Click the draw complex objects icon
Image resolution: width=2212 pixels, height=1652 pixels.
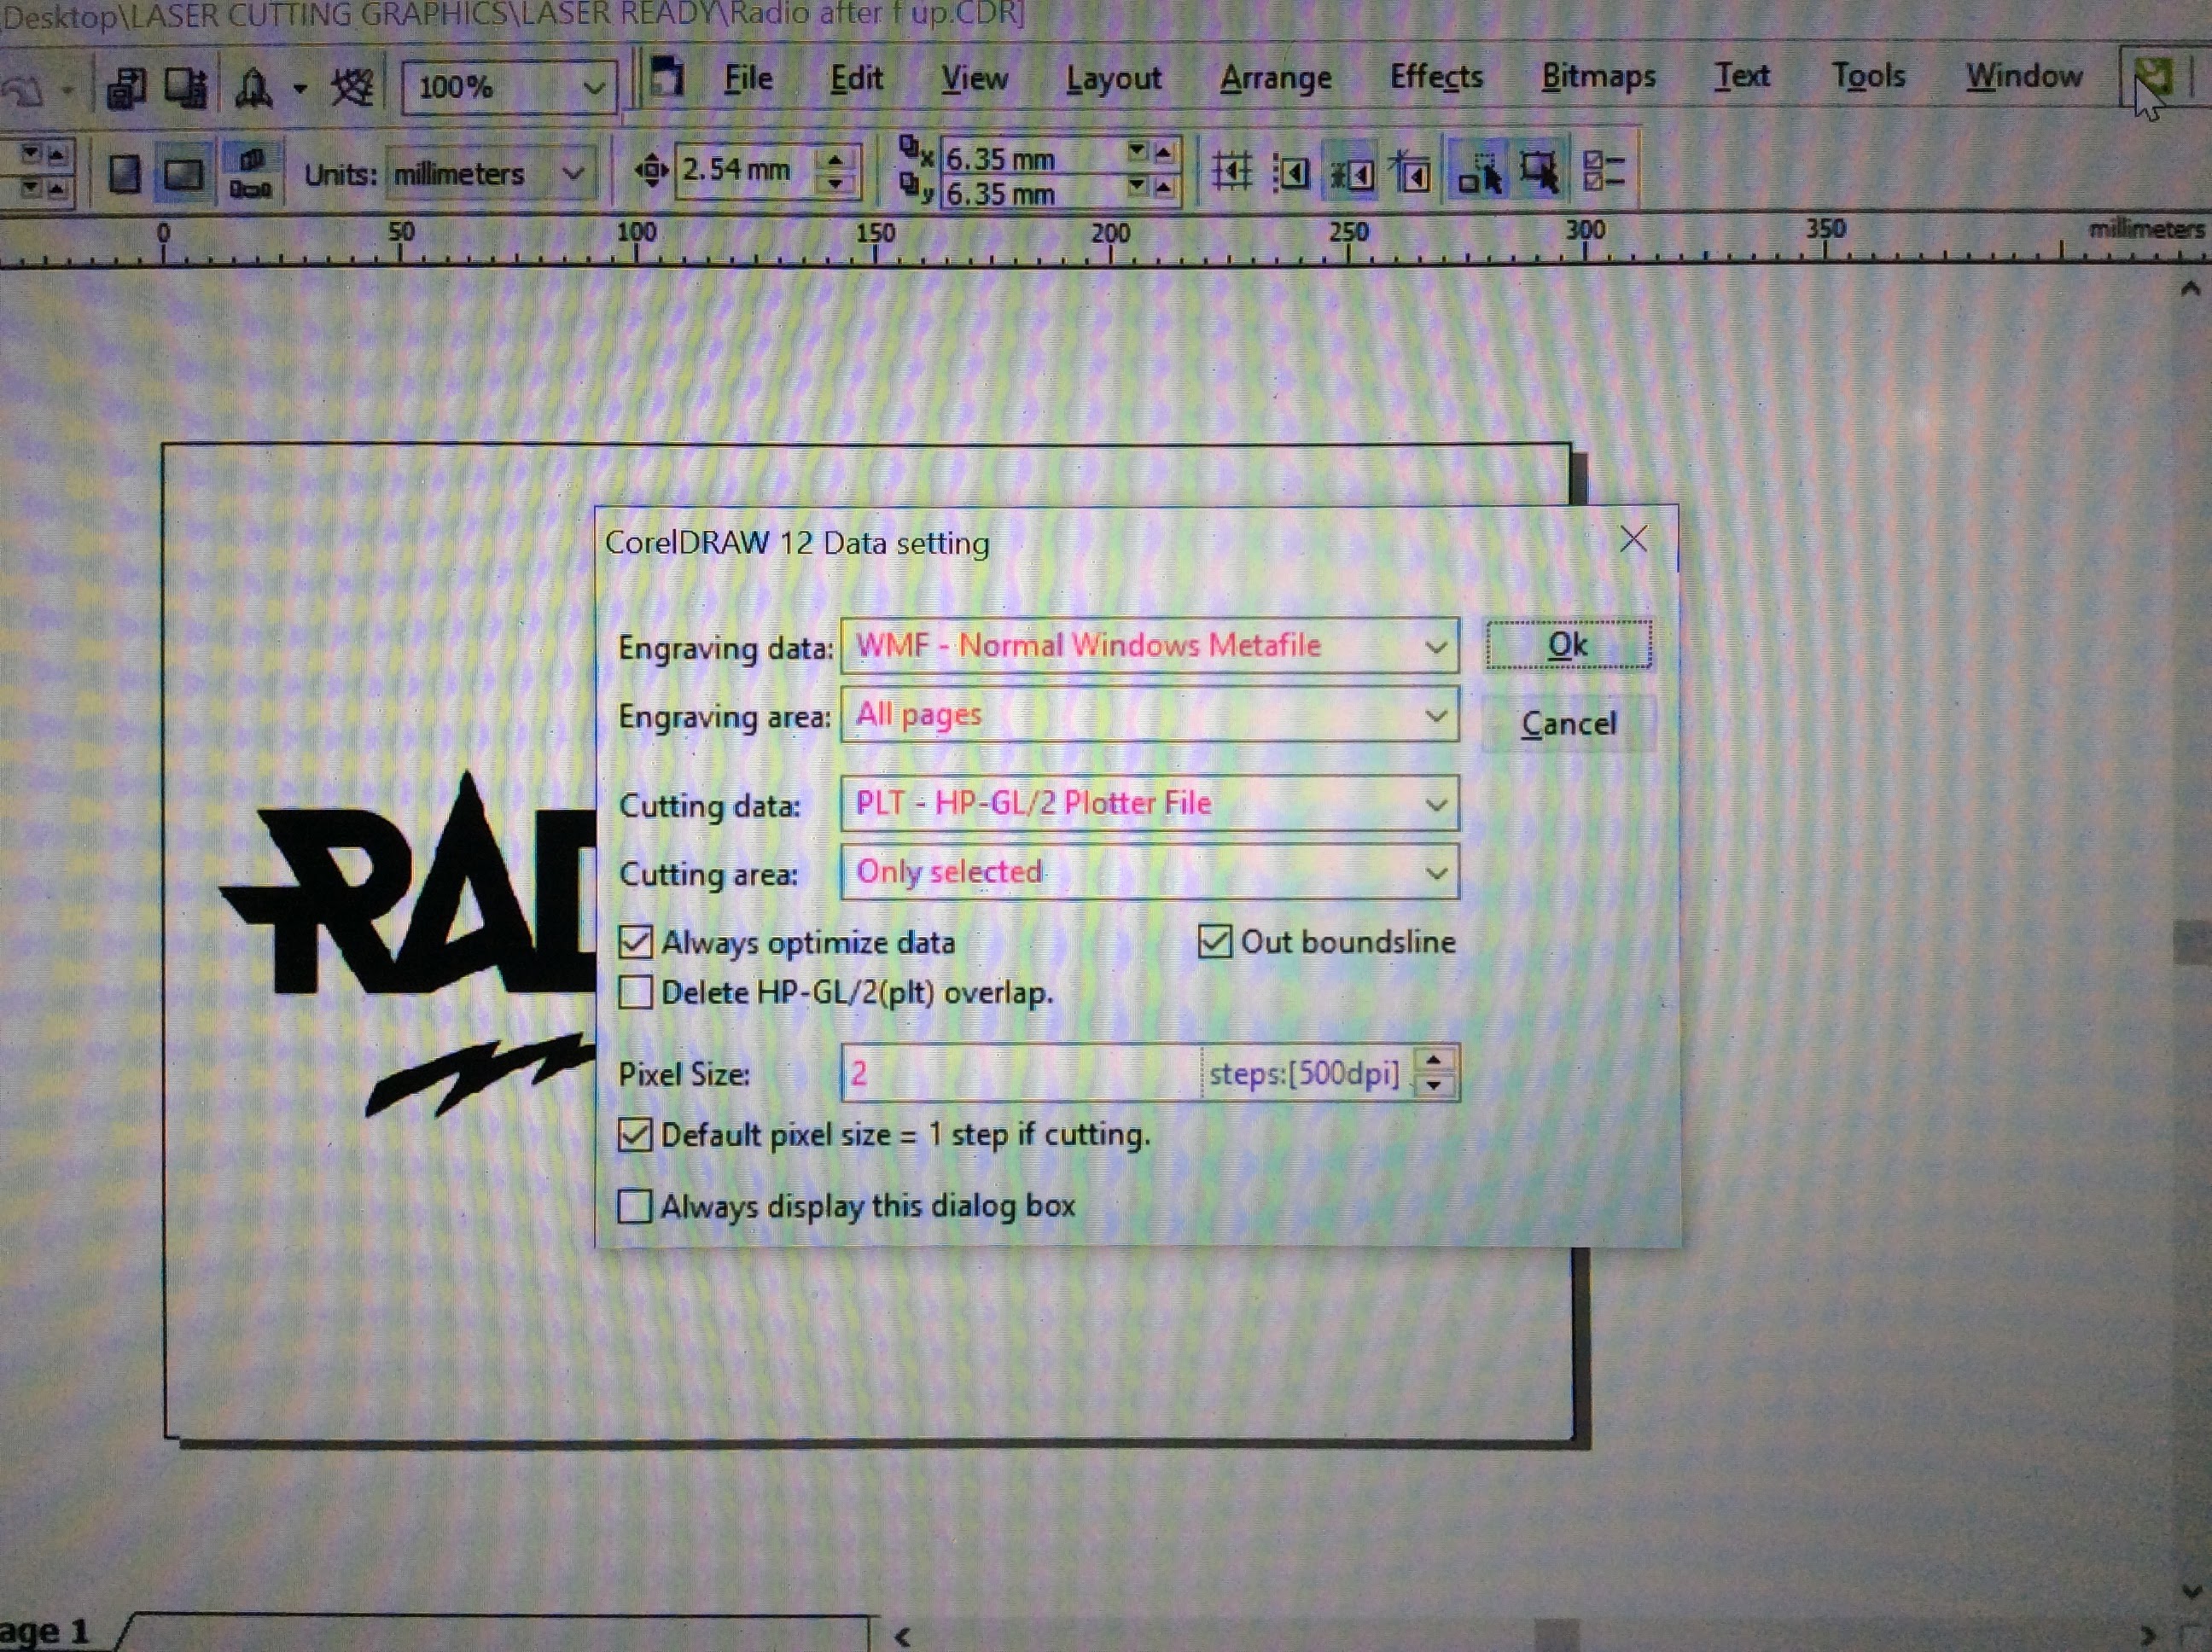(1480, 173)
